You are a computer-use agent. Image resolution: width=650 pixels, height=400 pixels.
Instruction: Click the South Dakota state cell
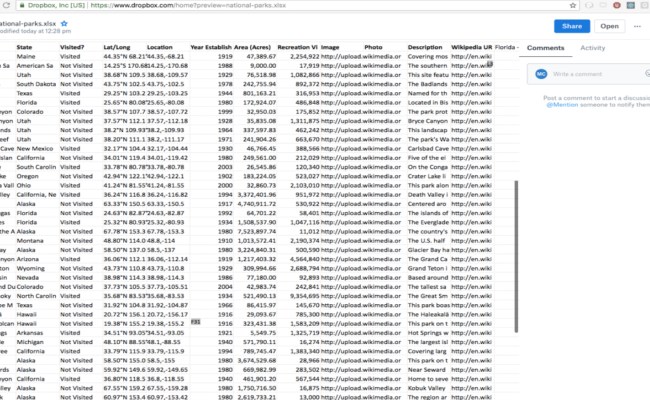(x=36, y=84)
